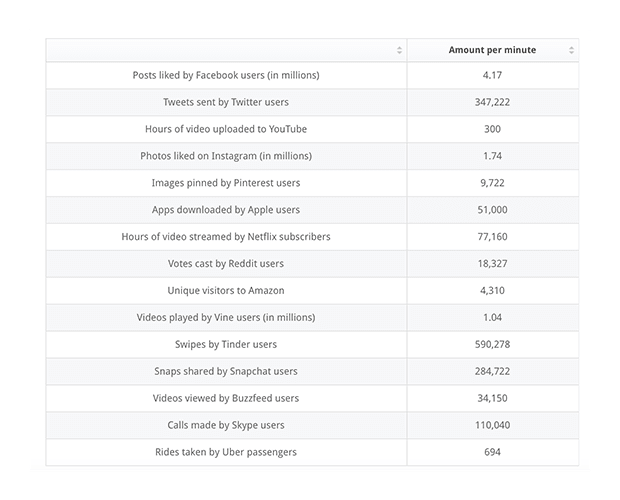Click Videos played by Vine users
The image size is (620, 500).
226,317
